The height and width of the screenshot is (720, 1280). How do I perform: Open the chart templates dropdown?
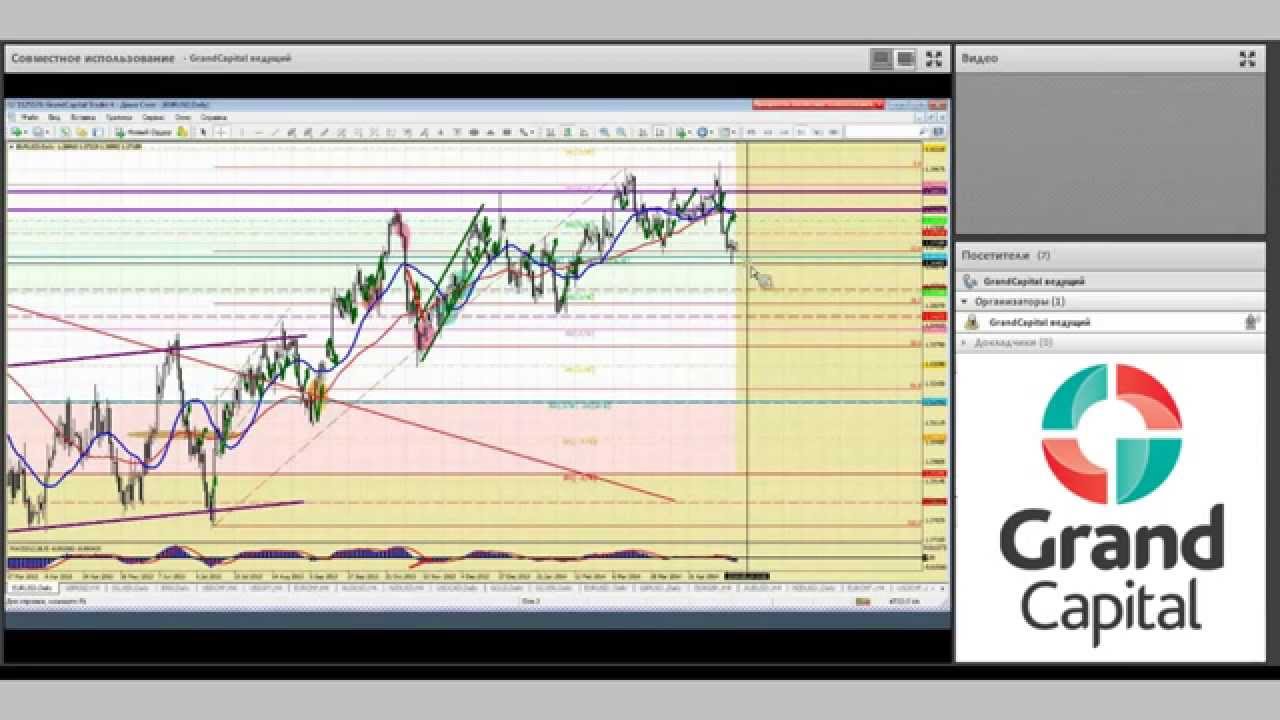(x=726, y=132)
